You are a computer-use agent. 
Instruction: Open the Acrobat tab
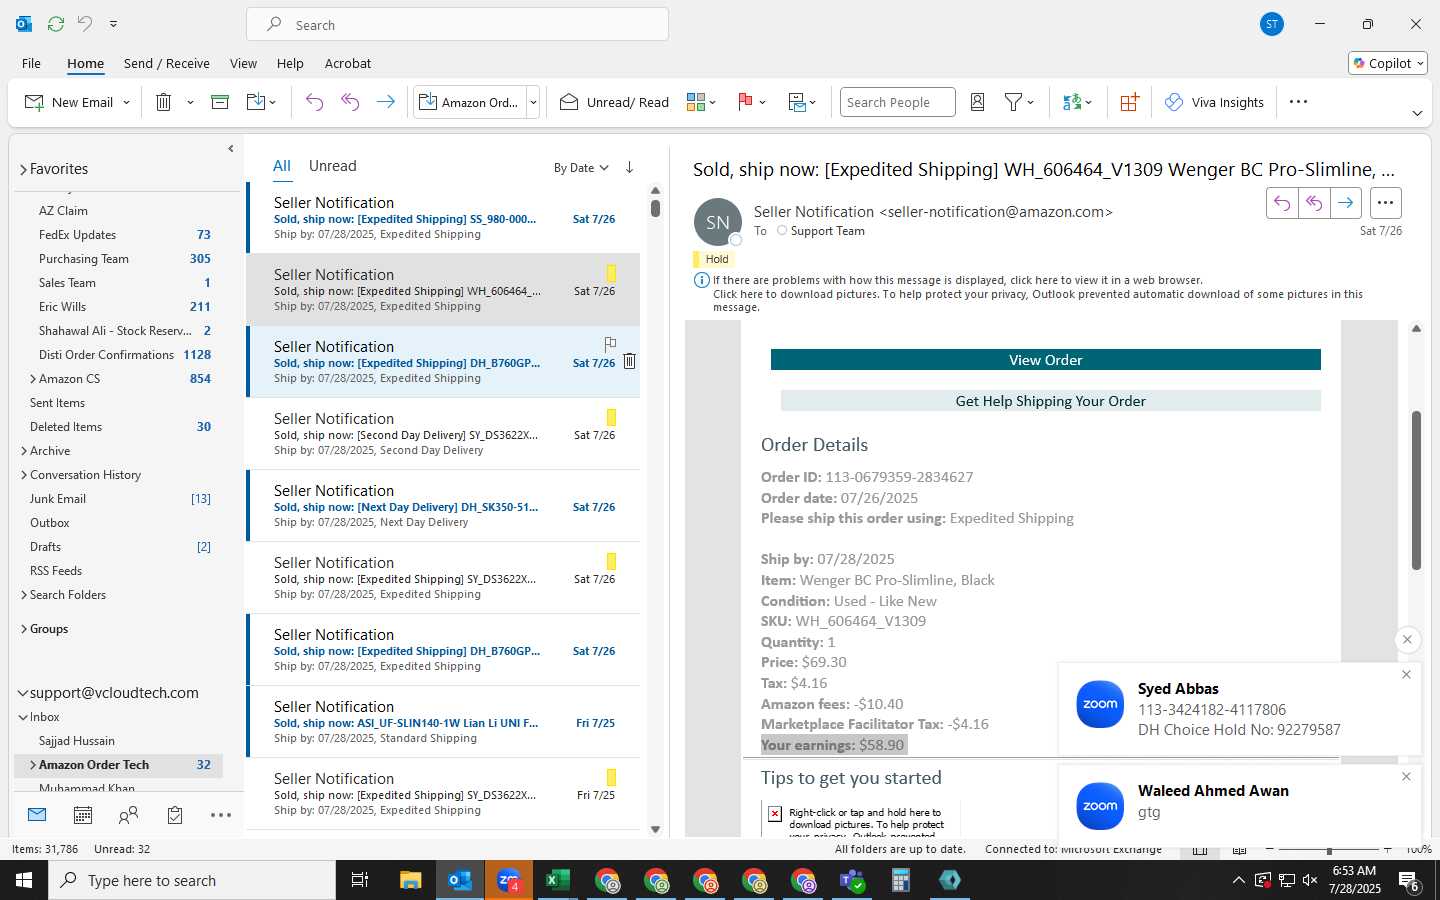pos(348,63)
